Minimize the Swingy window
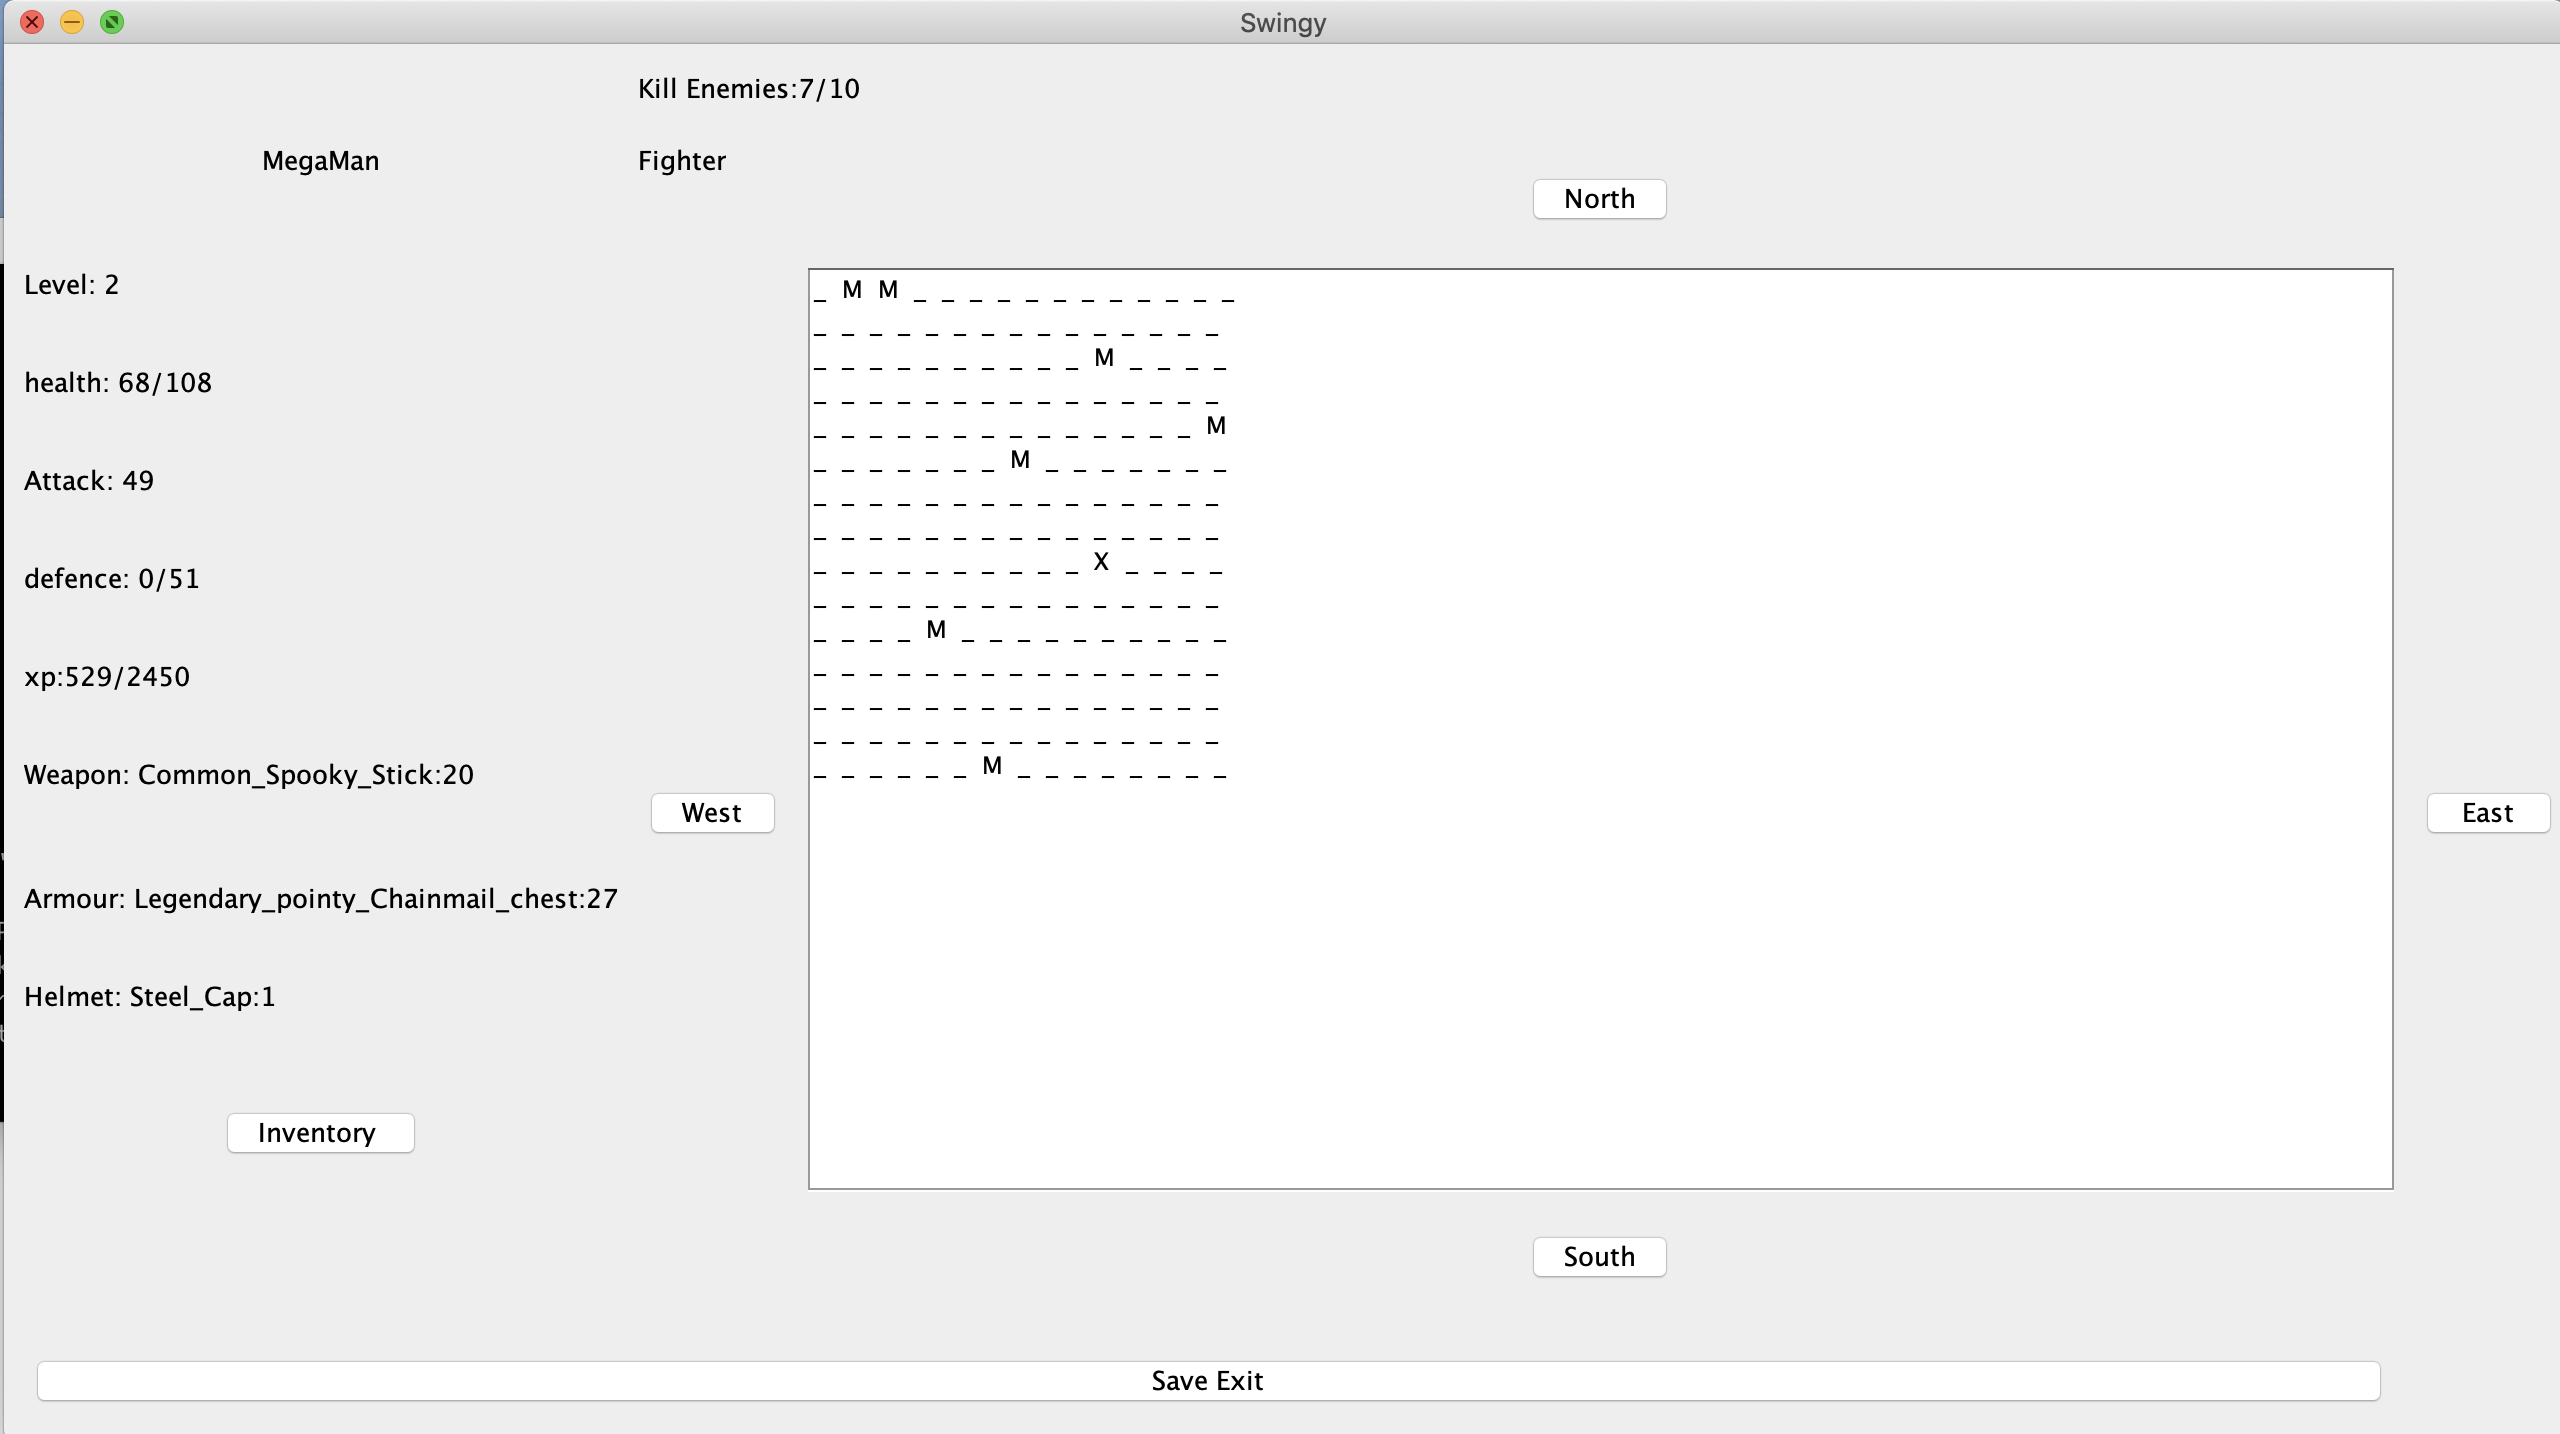The width and height of the screenshot is (2560, 1434). 72,22
